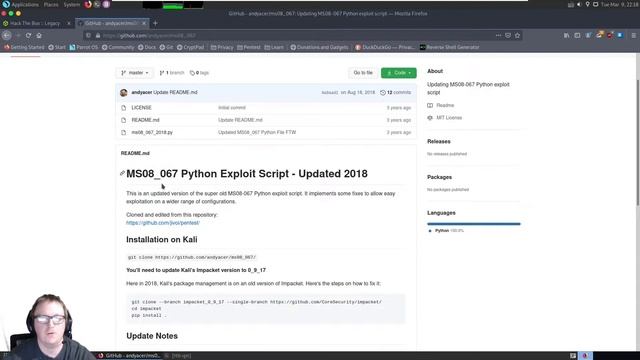Click the MIT License scale icon
640x360 pixels.
430,118
